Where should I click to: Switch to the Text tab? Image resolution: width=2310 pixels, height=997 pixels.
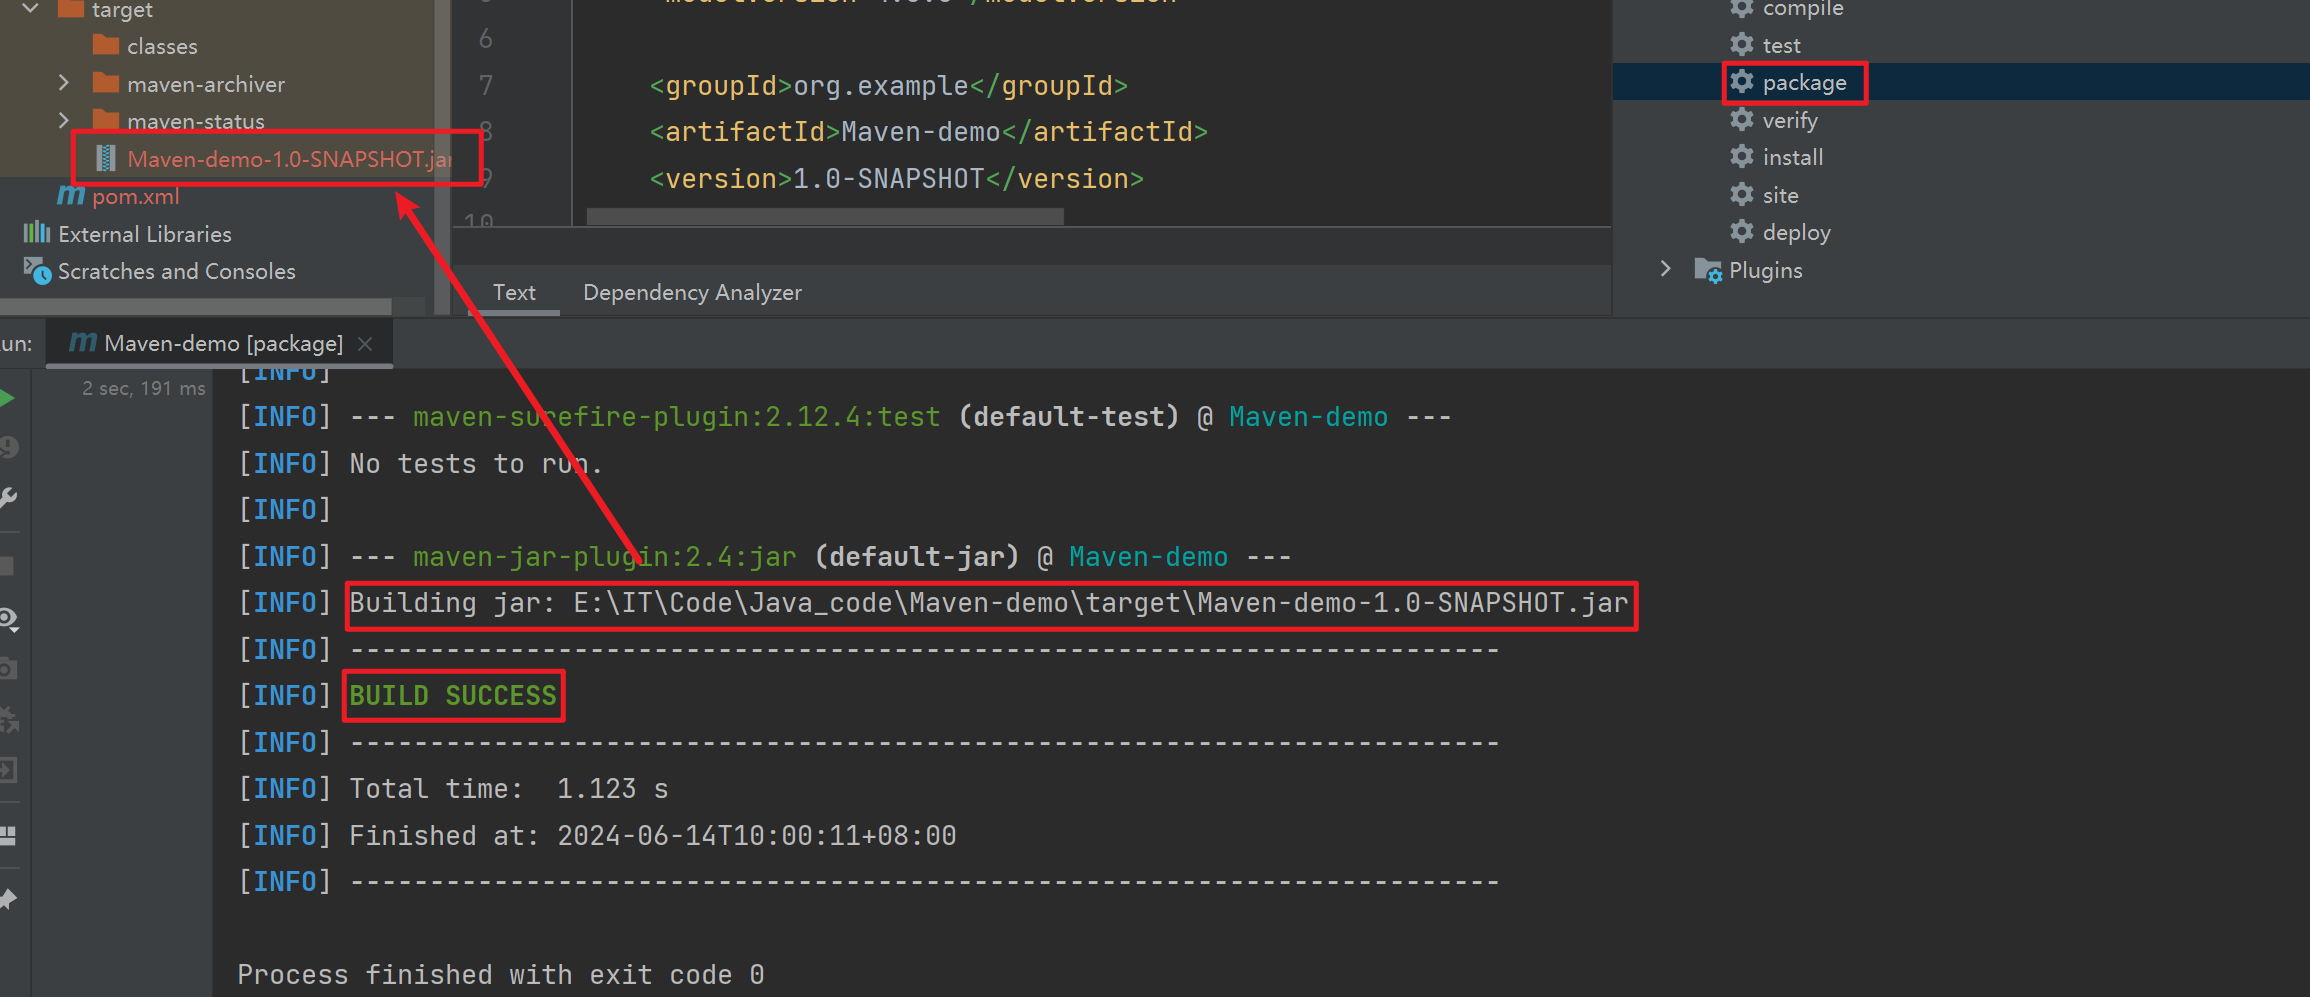tap(514, 292)
